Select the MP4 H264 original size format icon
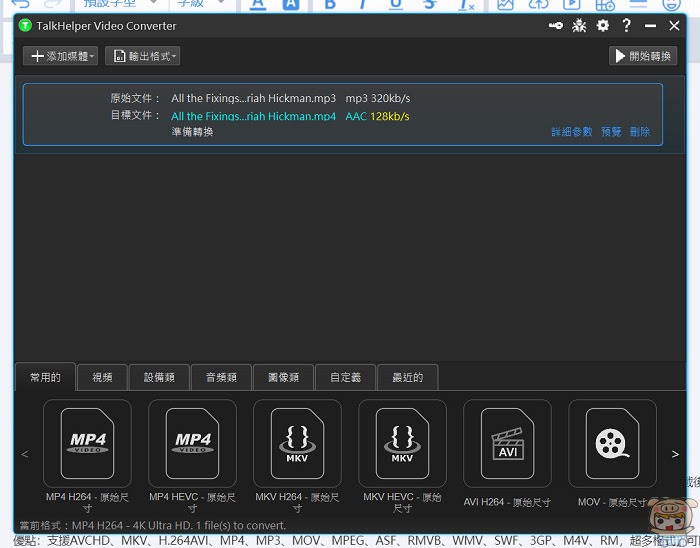The height and width of the screenshot is (548, 700). 88,443
